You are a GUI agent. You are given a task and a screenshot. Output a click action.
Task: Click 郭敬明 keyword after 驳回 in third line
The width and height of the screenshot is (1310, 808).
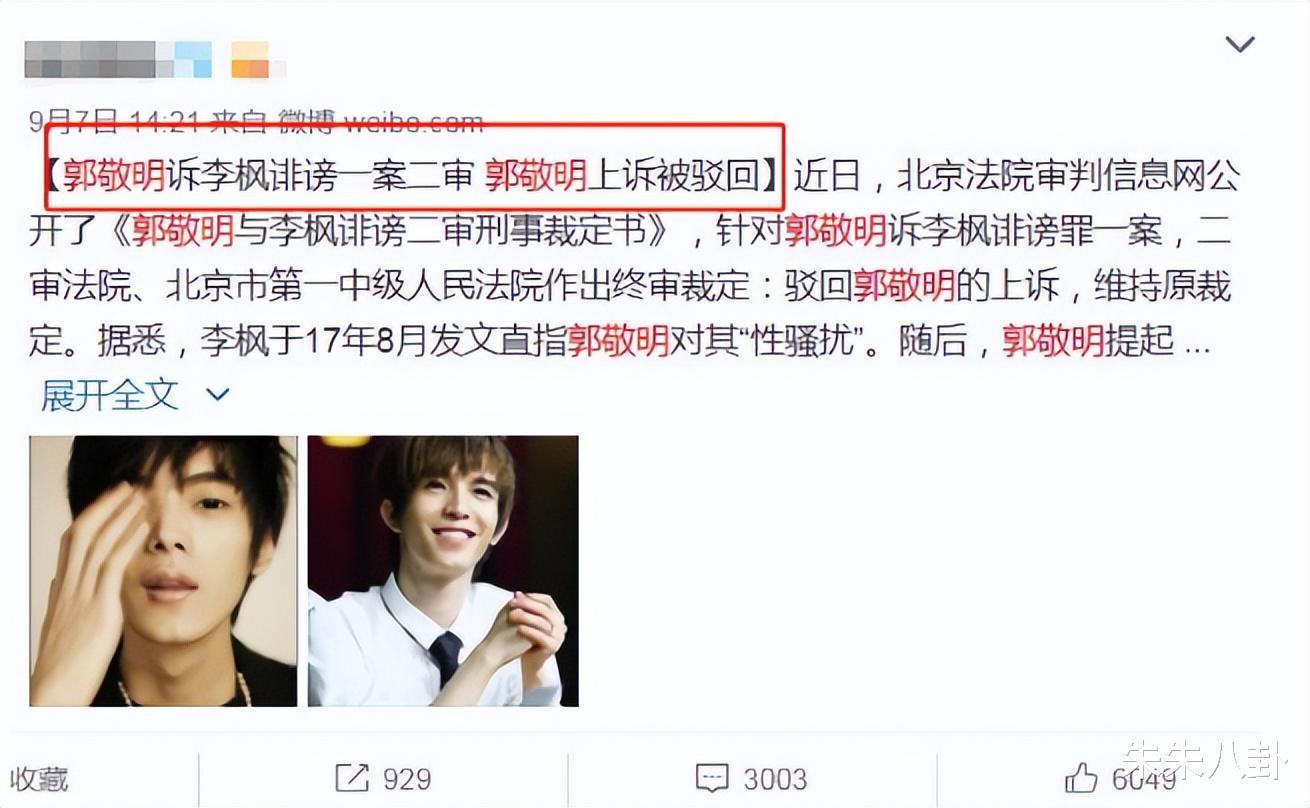[904, 286]
